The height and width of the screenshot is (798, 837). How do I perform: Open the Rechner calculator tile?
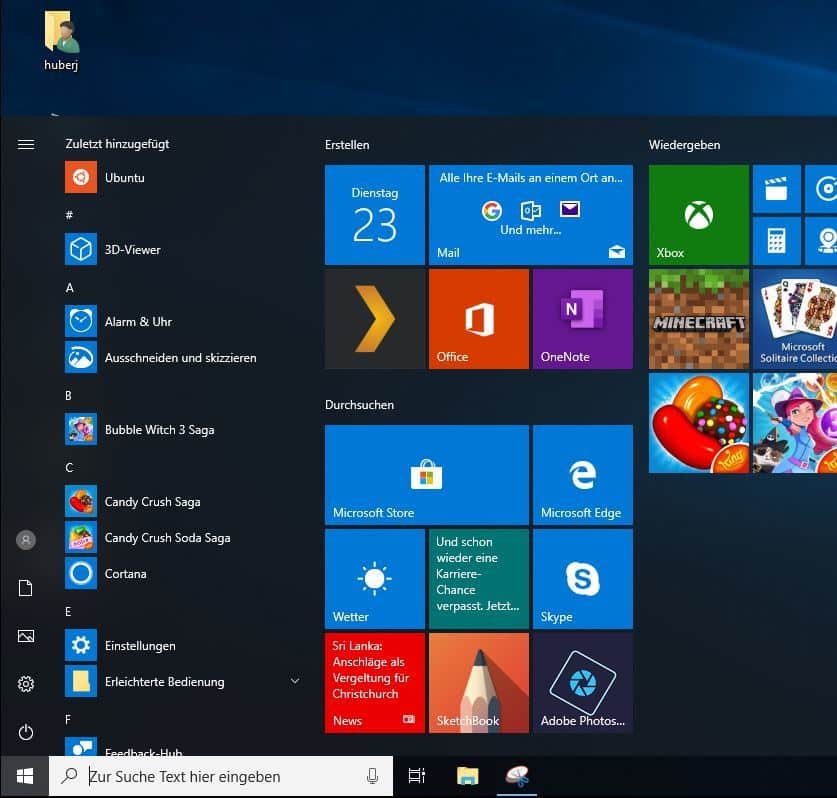(777, 241)
